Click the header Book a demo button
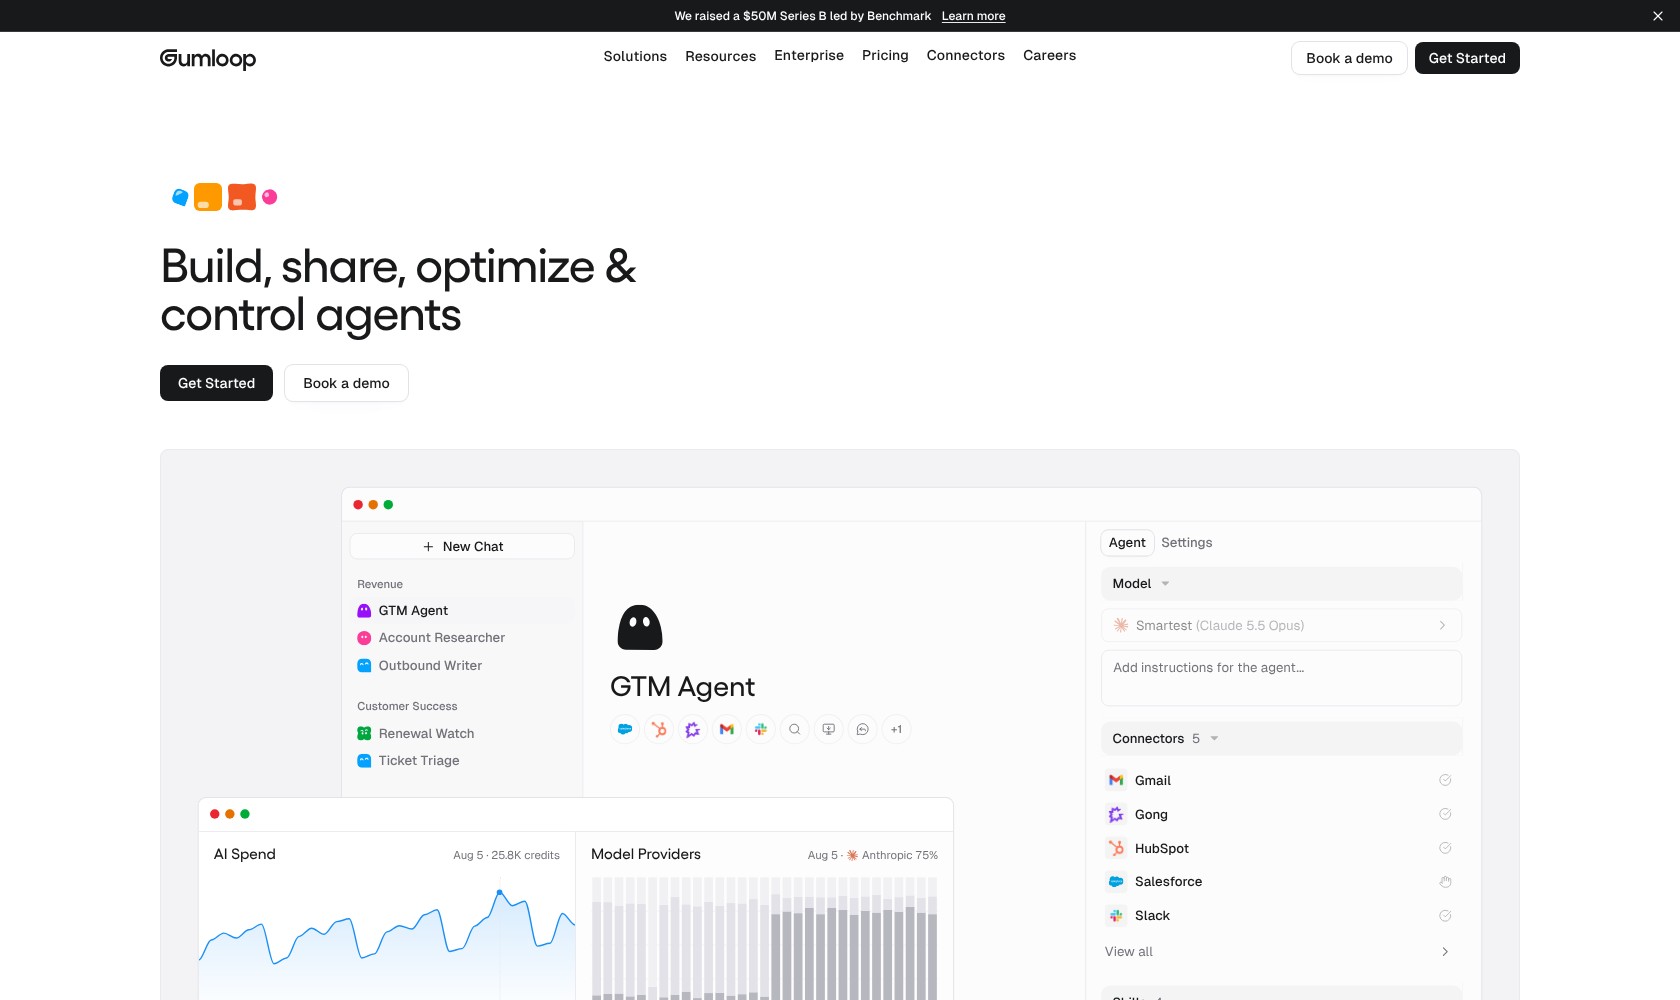This screenshot has height=1000, width=1680. point(1349,58)
